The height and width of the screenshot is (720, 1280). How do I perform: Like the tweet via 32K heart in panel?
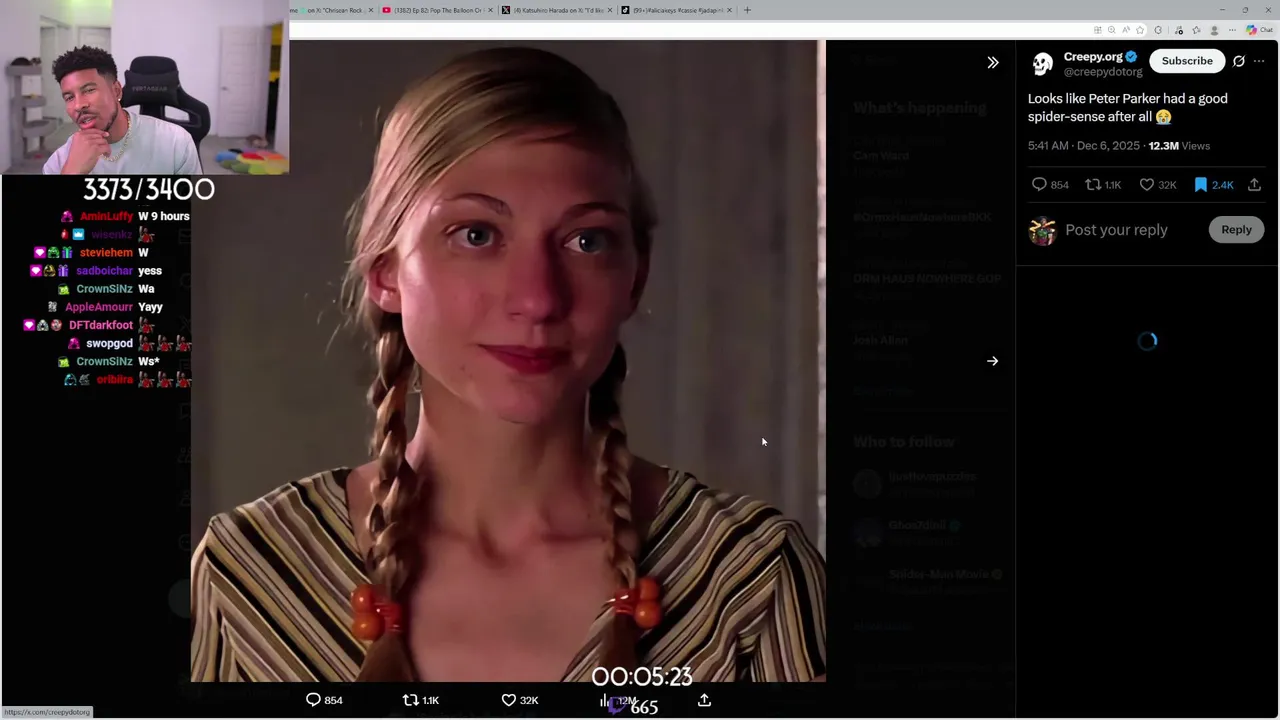pos(1158,185)
